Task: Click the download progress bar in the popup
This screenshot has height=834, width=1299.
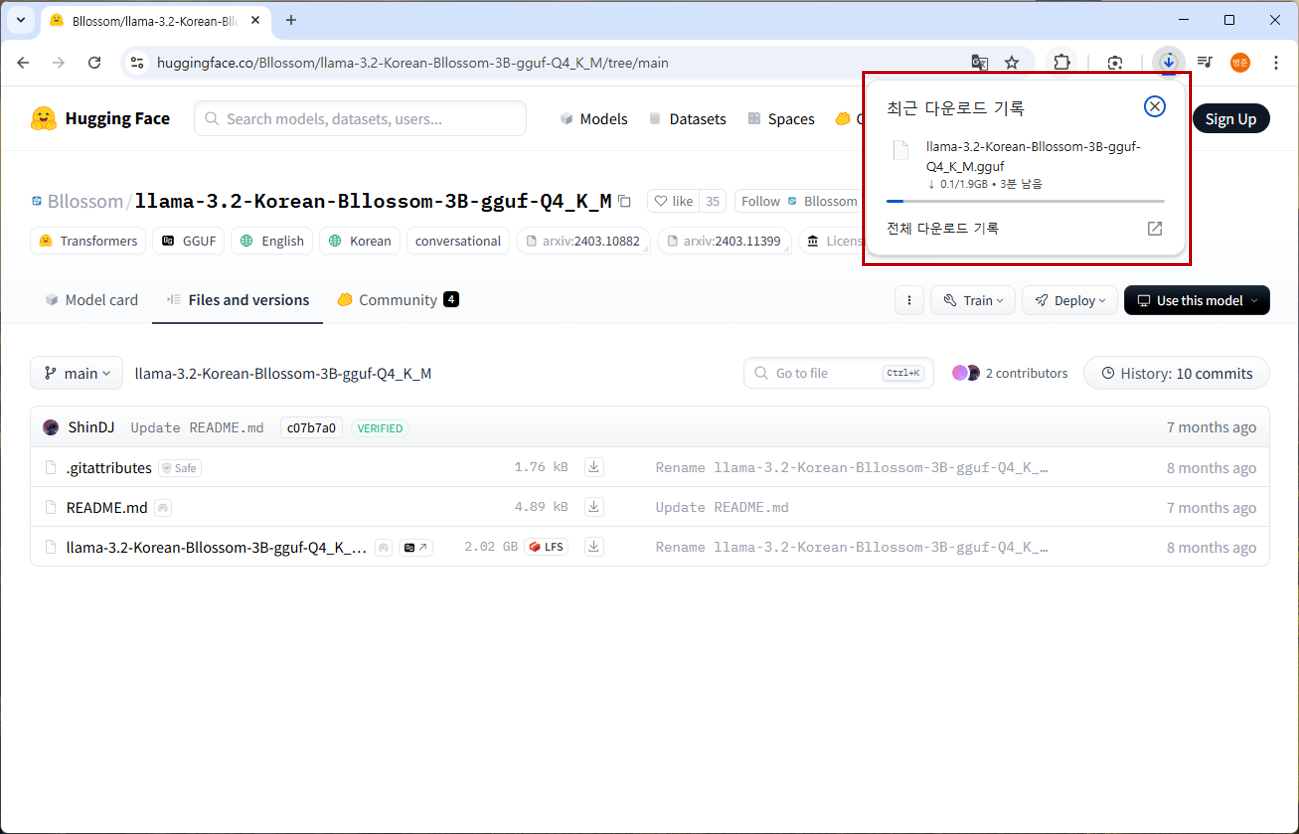Action: click(x=1025, y=202)
